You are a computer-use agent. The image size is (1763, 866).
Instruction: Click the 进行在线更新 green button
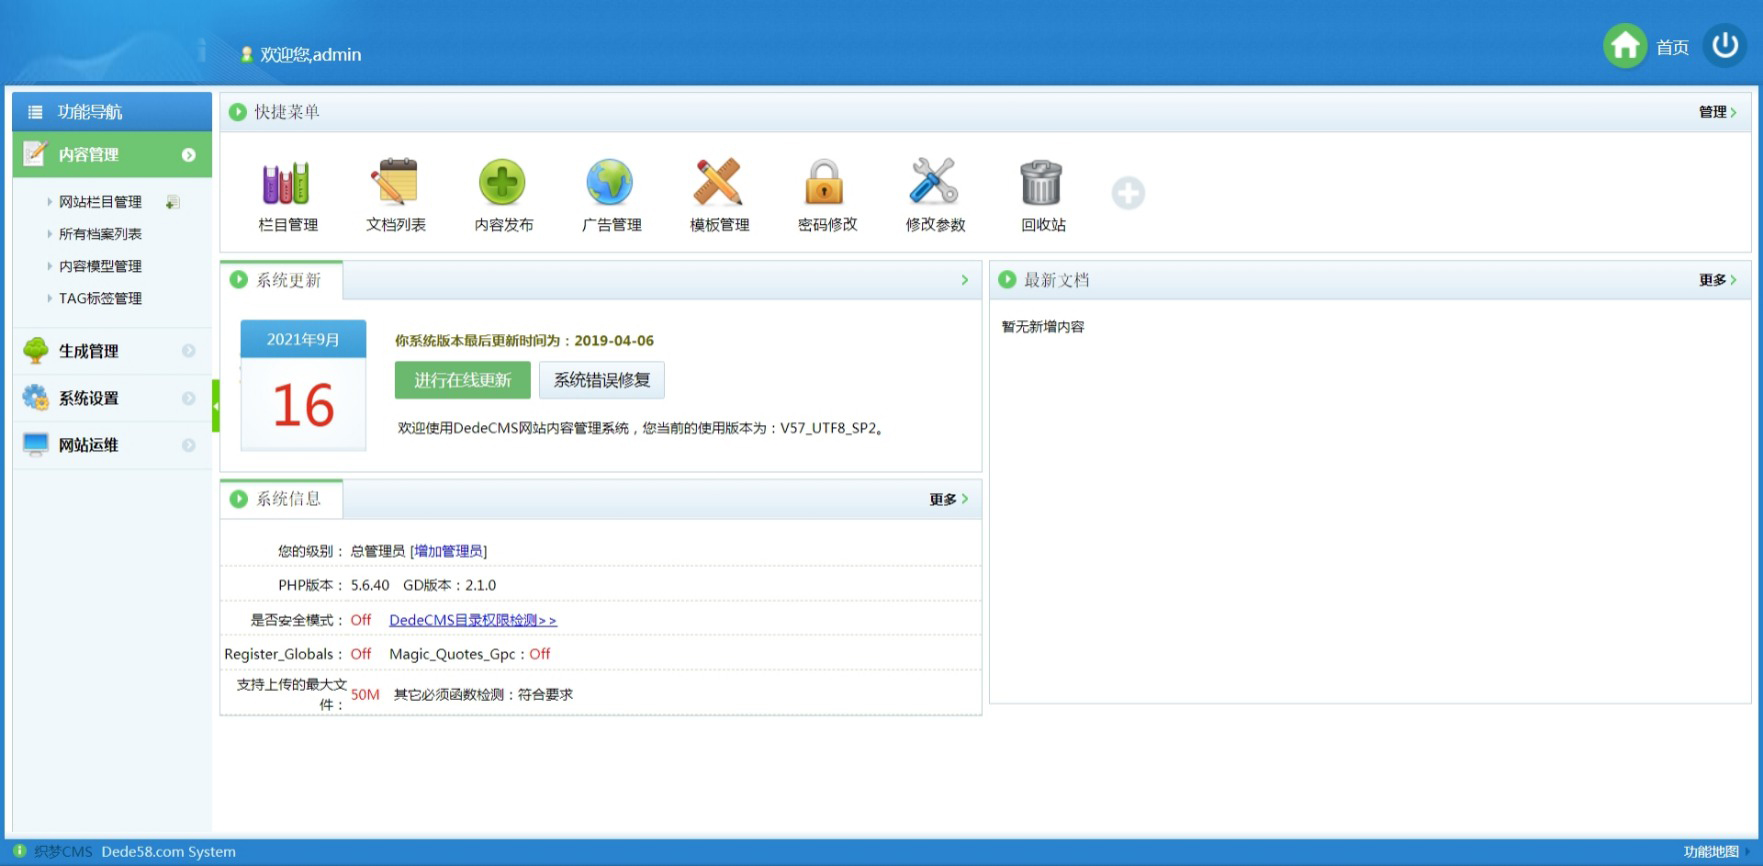pos(462,380)
